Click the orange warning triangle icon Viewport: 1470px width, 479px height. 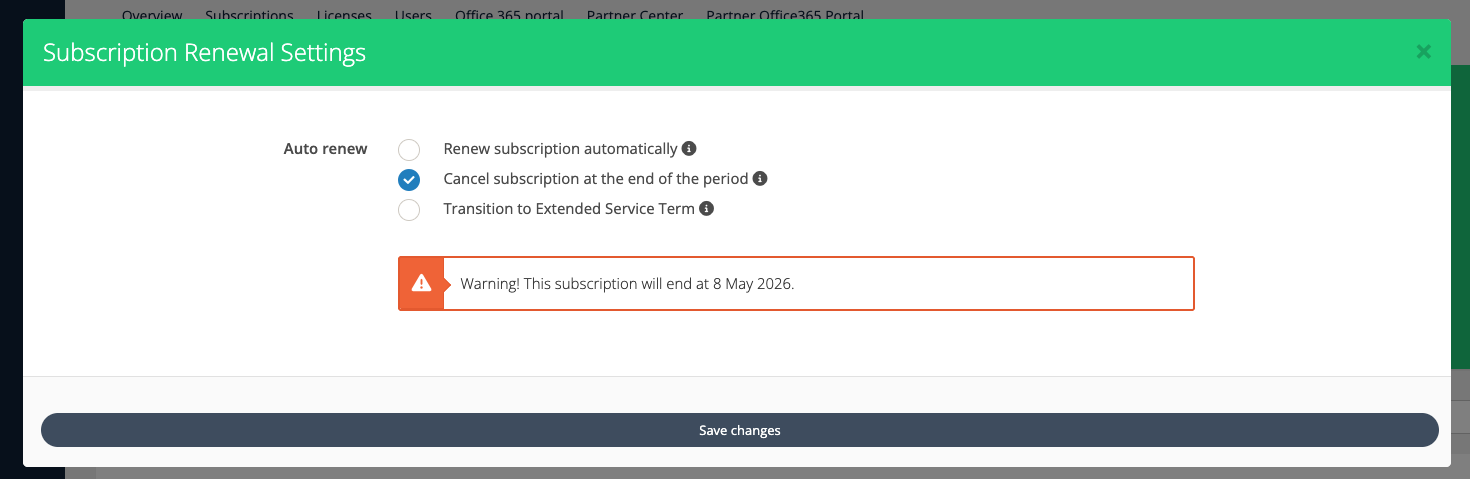pos(421,284)
